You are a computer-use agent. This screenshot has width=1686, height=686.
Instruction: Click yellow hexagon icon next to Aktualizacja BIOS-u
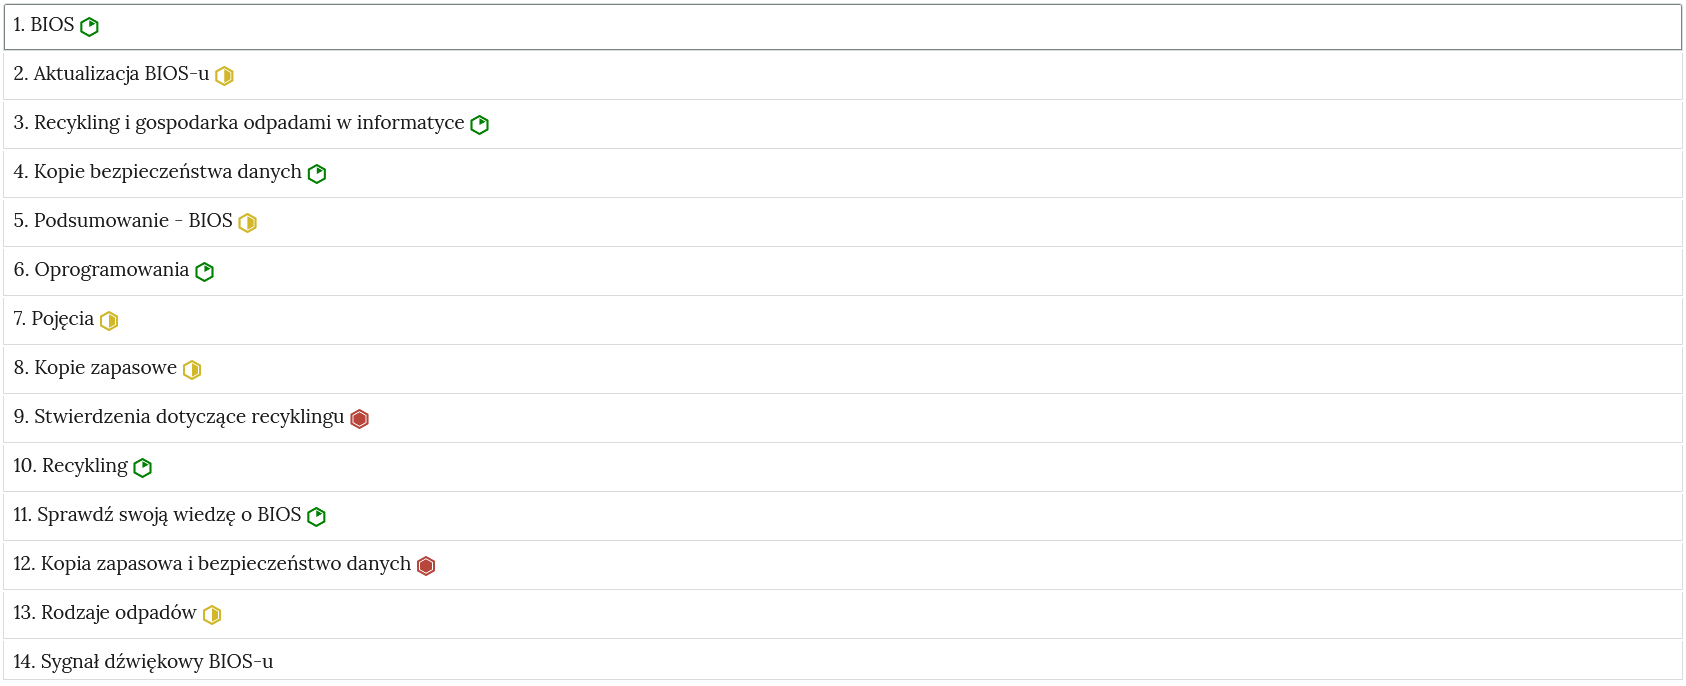pos(224,76)
